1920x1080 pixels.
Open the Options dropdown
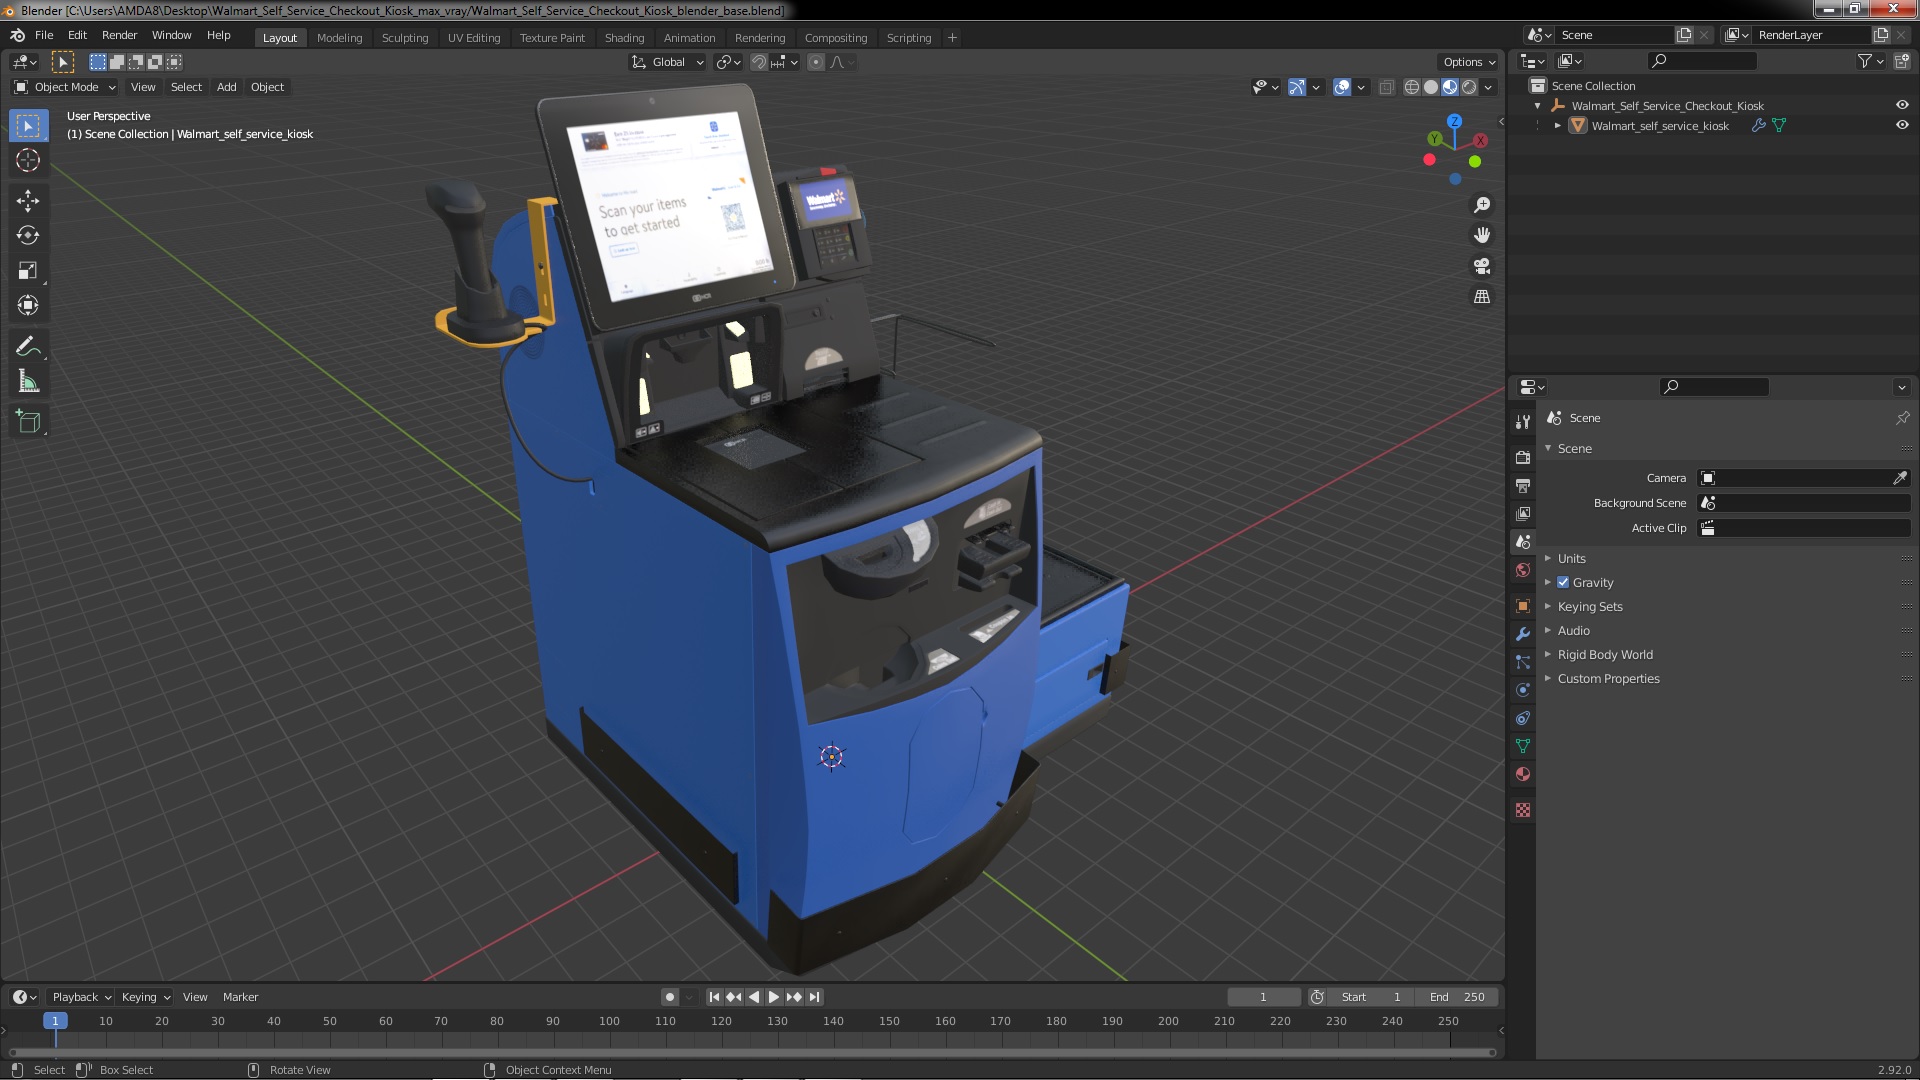point(1469,62)
